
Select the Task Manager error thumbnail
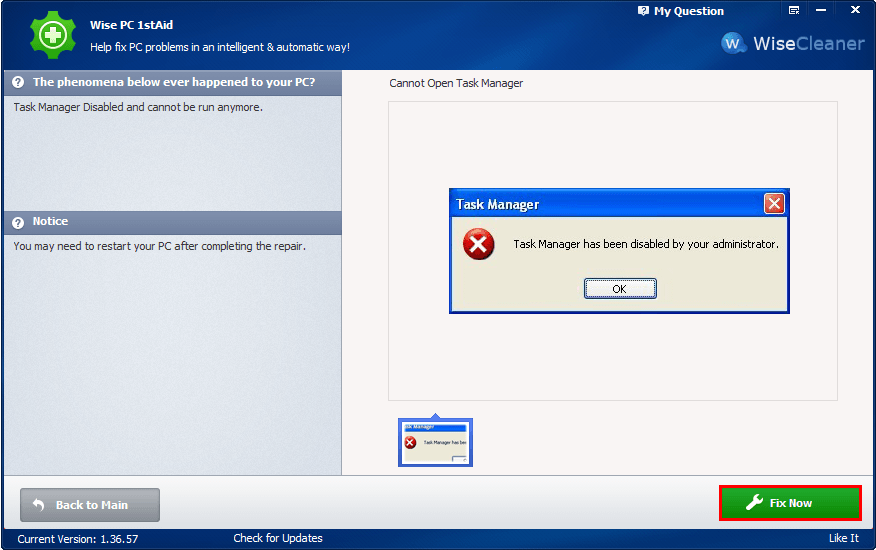tap(435, 442)
